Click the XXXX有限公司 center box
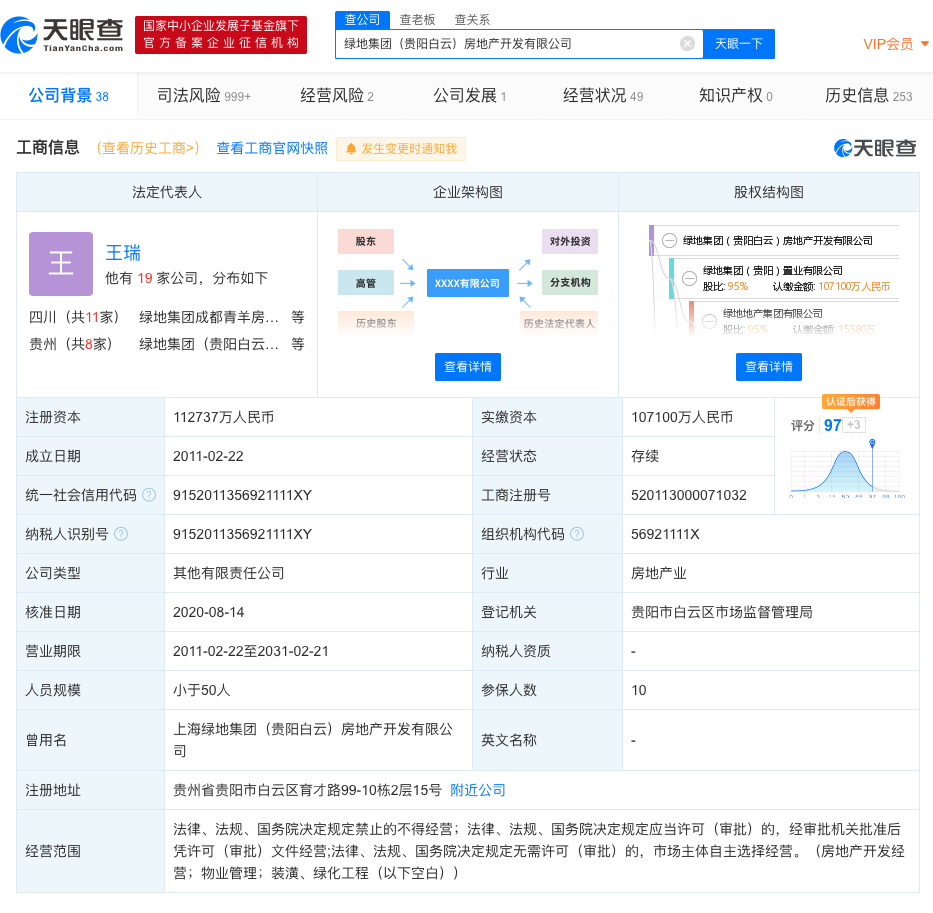 468,283
